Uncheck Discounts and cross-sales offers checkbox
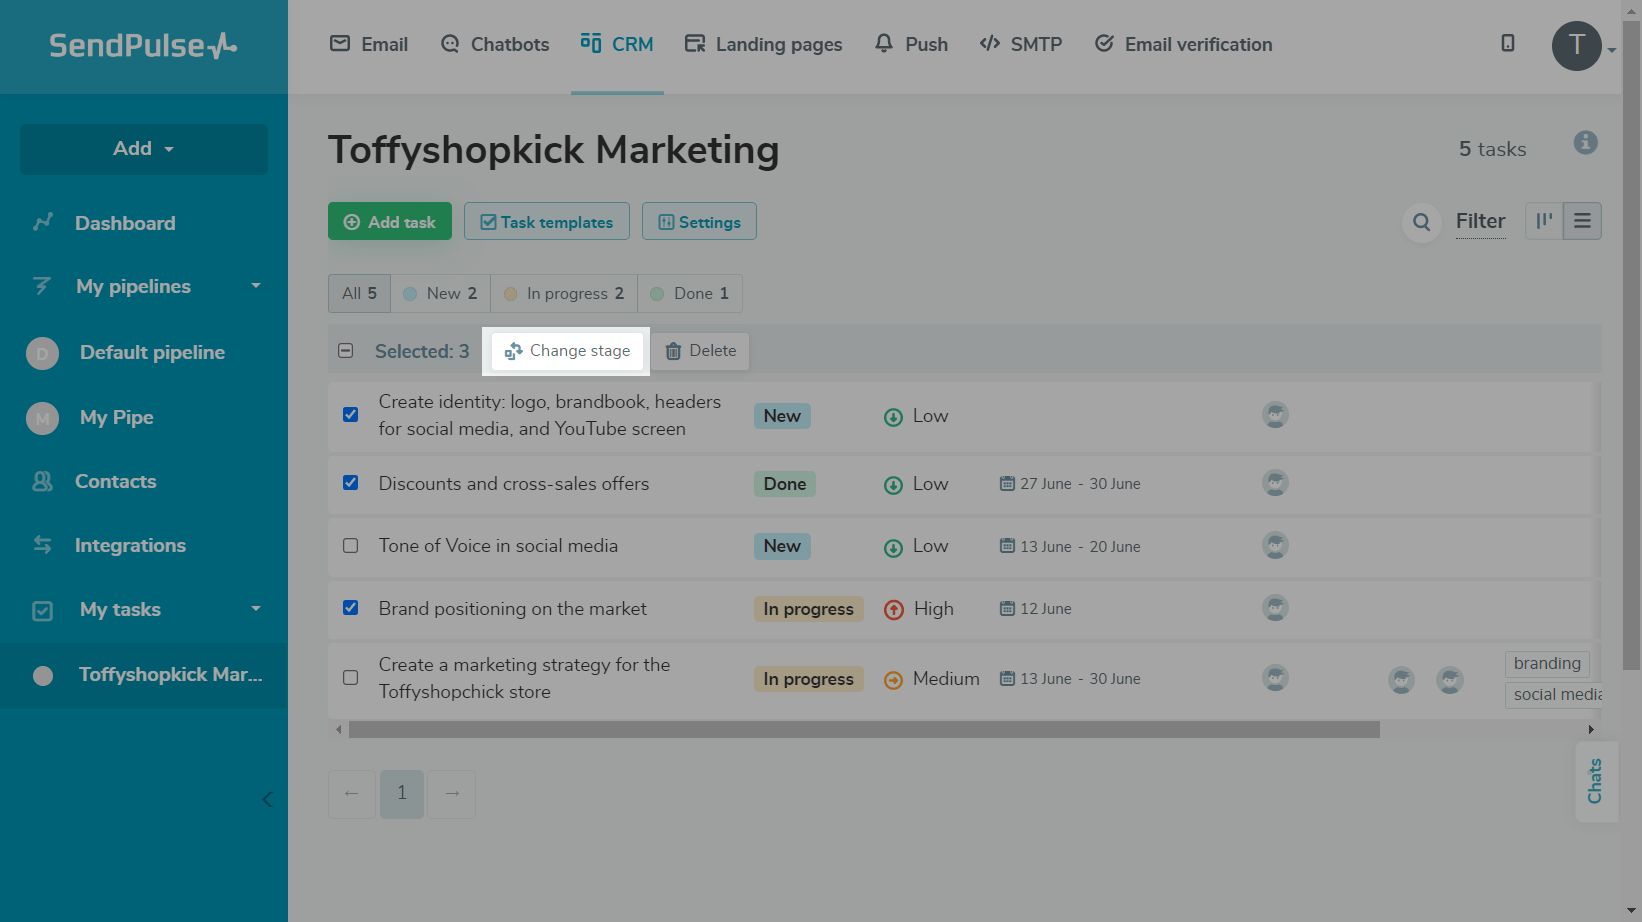The height and width of the screenshot is (922, 1642). (x=351, y=482)
